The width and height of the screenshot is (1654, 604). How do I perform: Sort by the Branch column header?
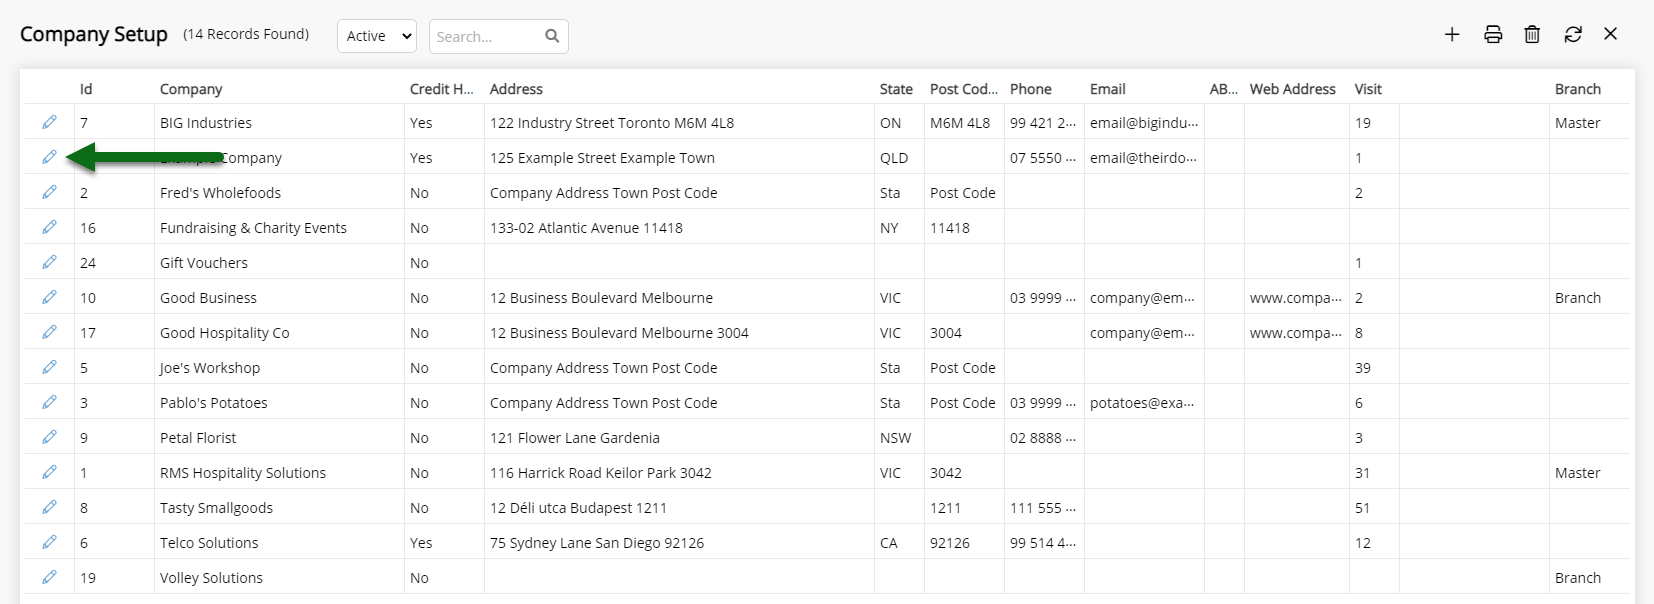coord(1577,89)
